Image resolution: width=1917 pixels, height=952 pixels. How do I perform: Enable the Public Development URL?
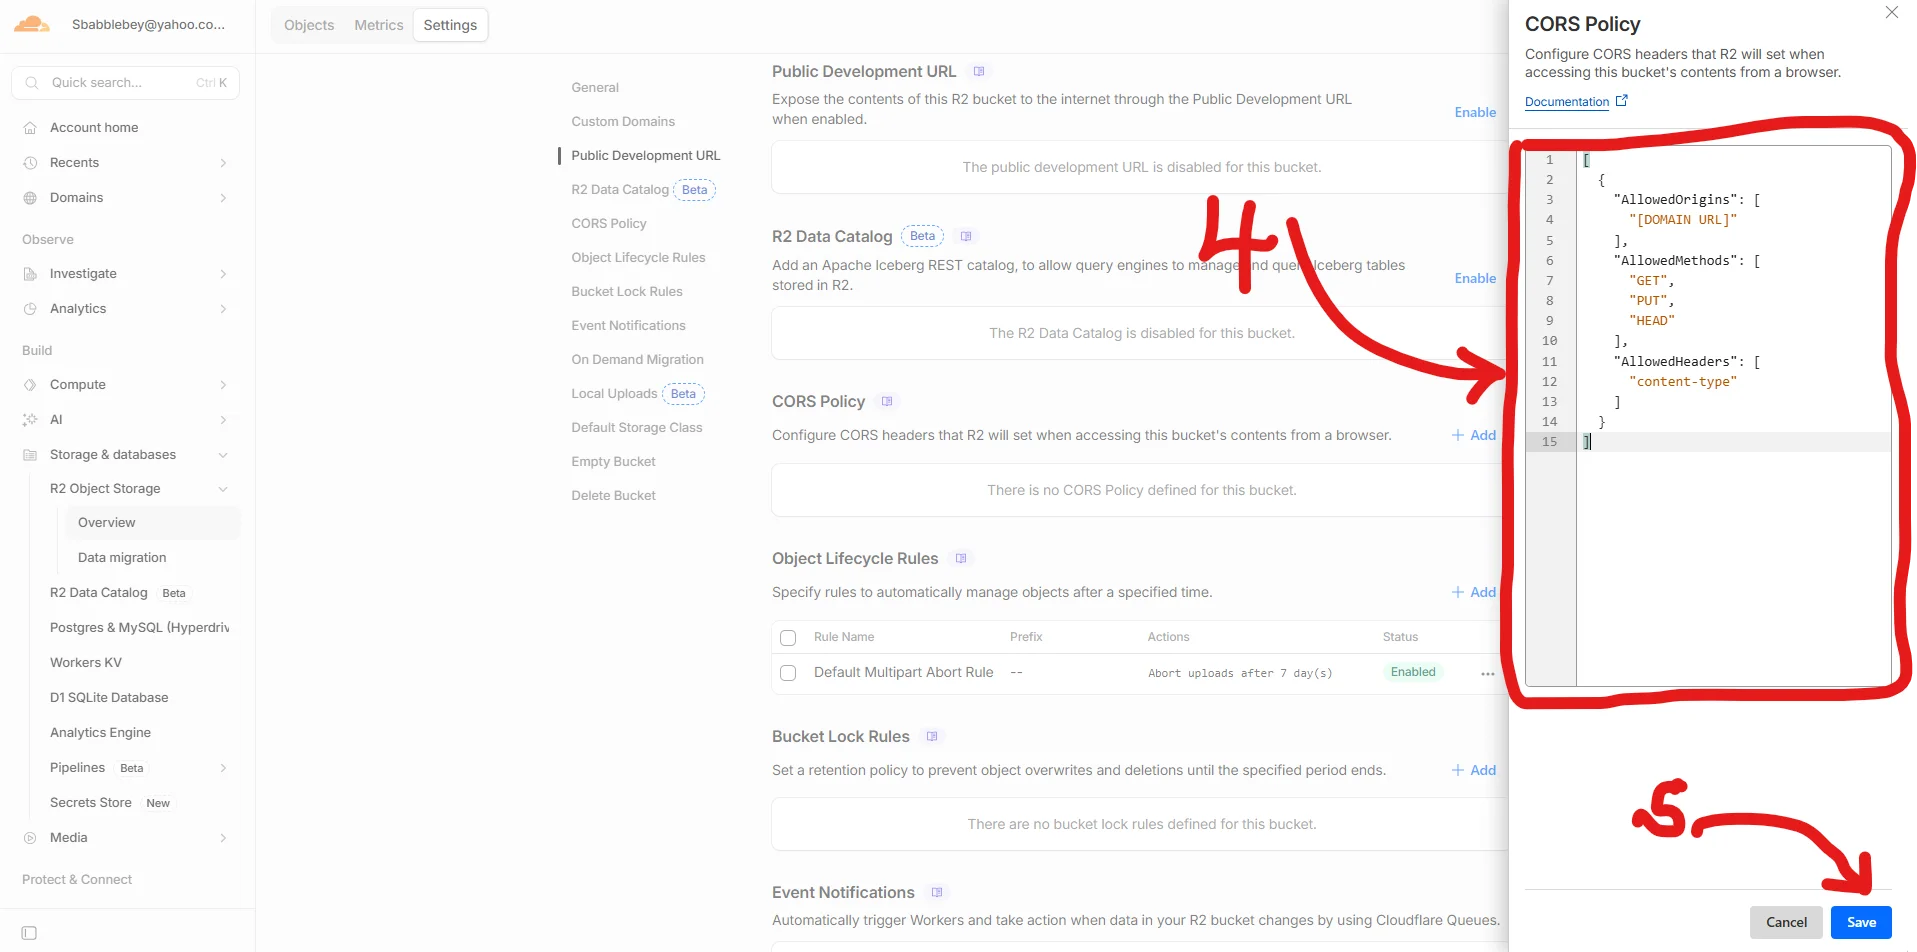click(1475, 112)
